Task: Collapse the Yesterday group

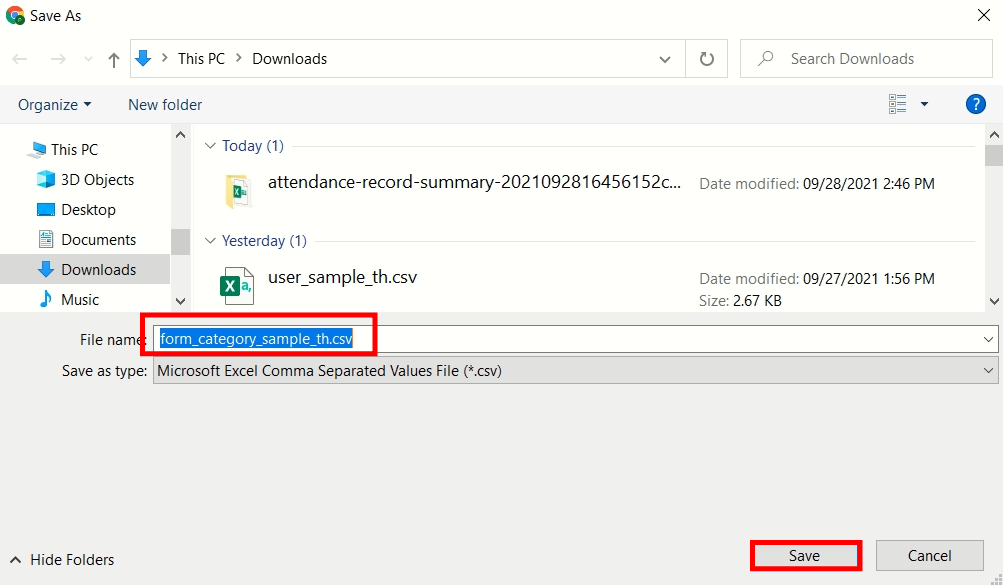Action: click(210, 241)
